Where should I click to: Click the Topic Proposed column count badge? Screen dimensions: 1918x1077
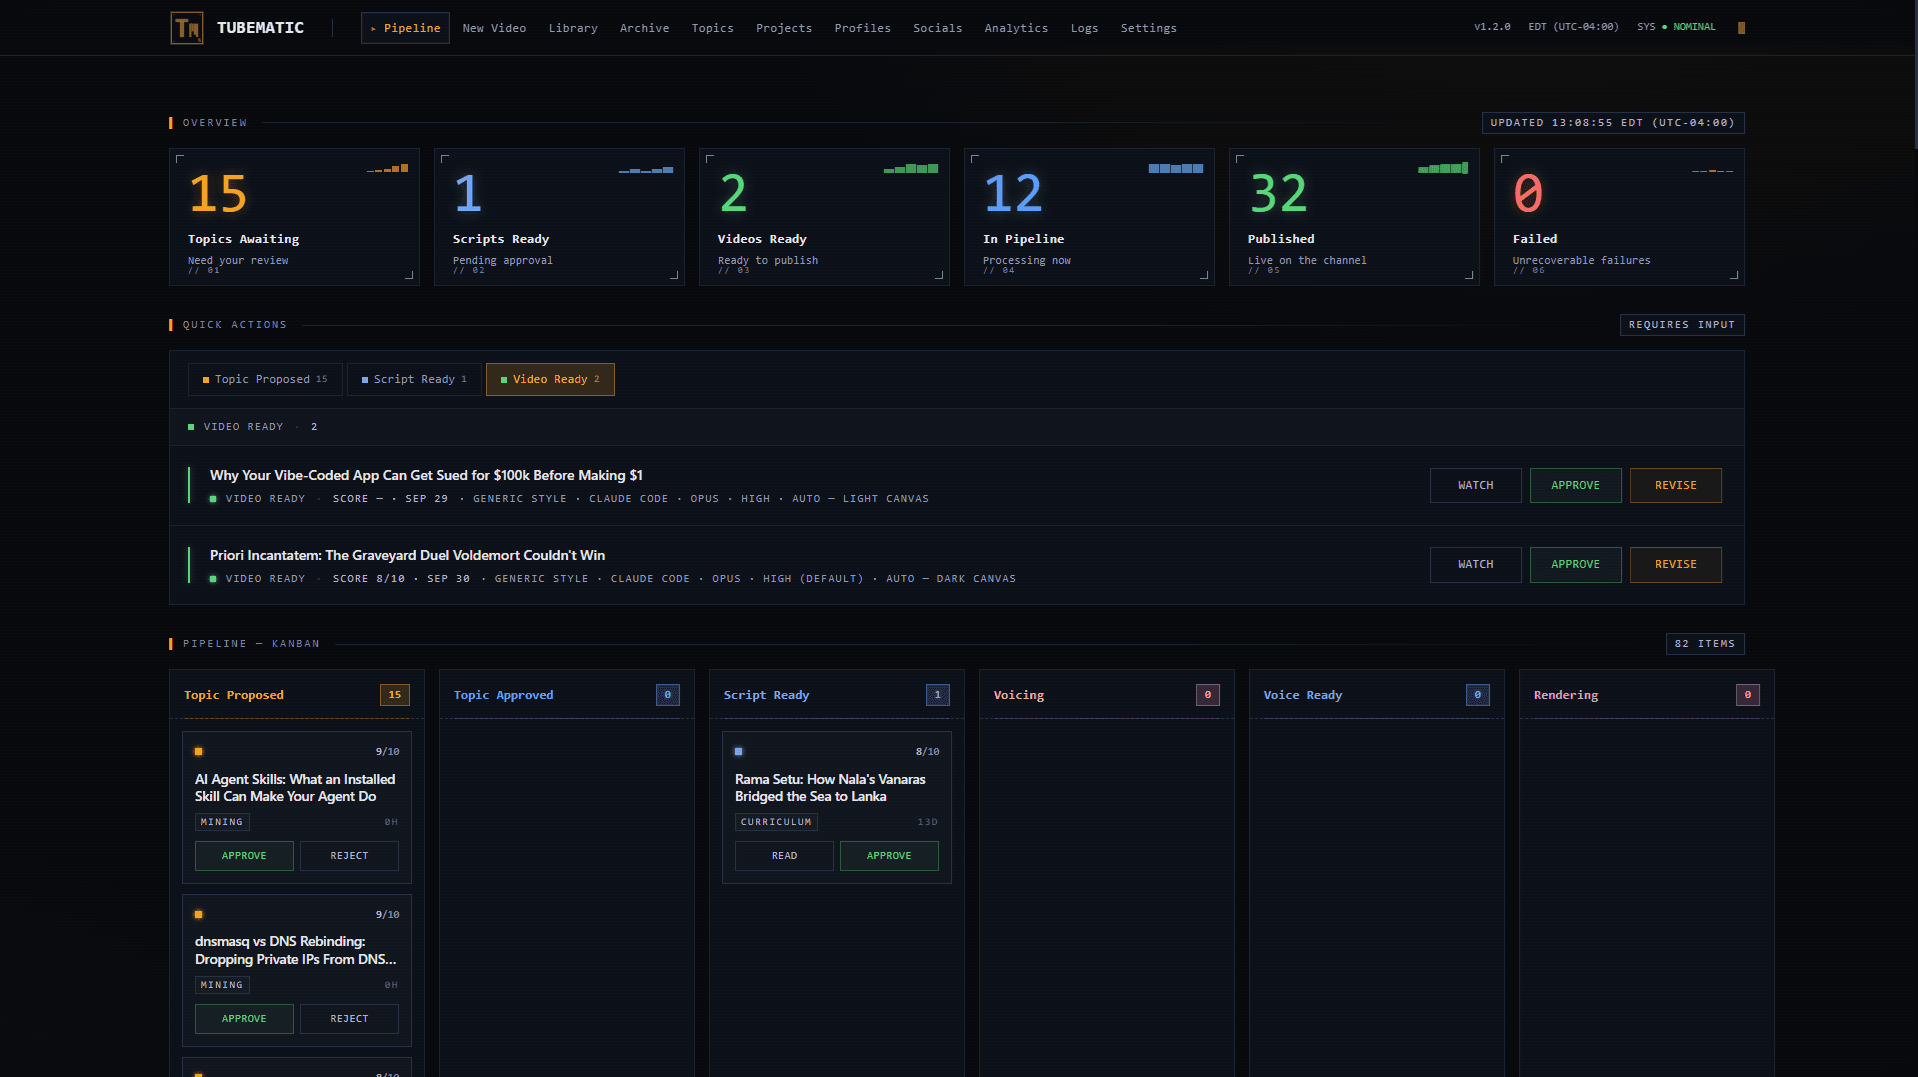[395, 695]
